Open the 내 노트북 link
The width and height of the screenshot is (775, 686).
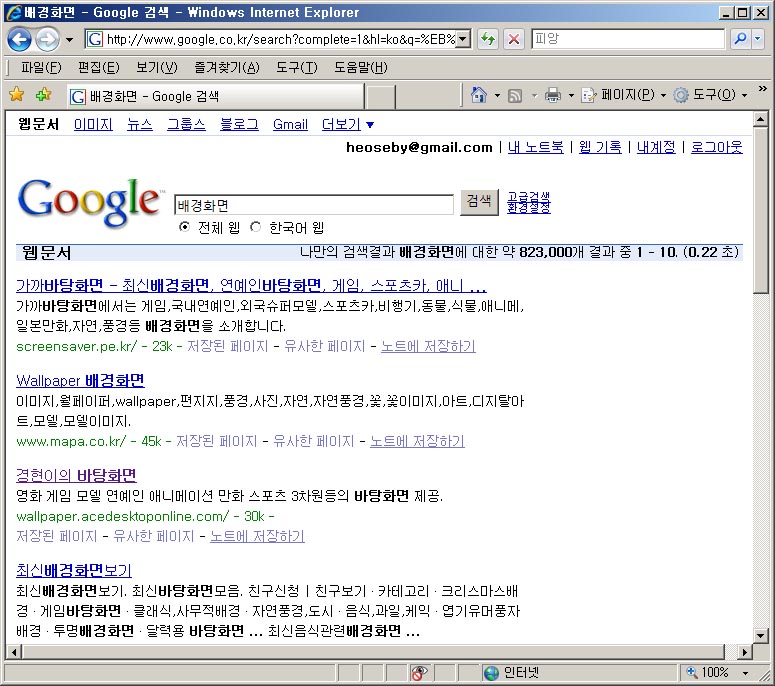[536, 147]
